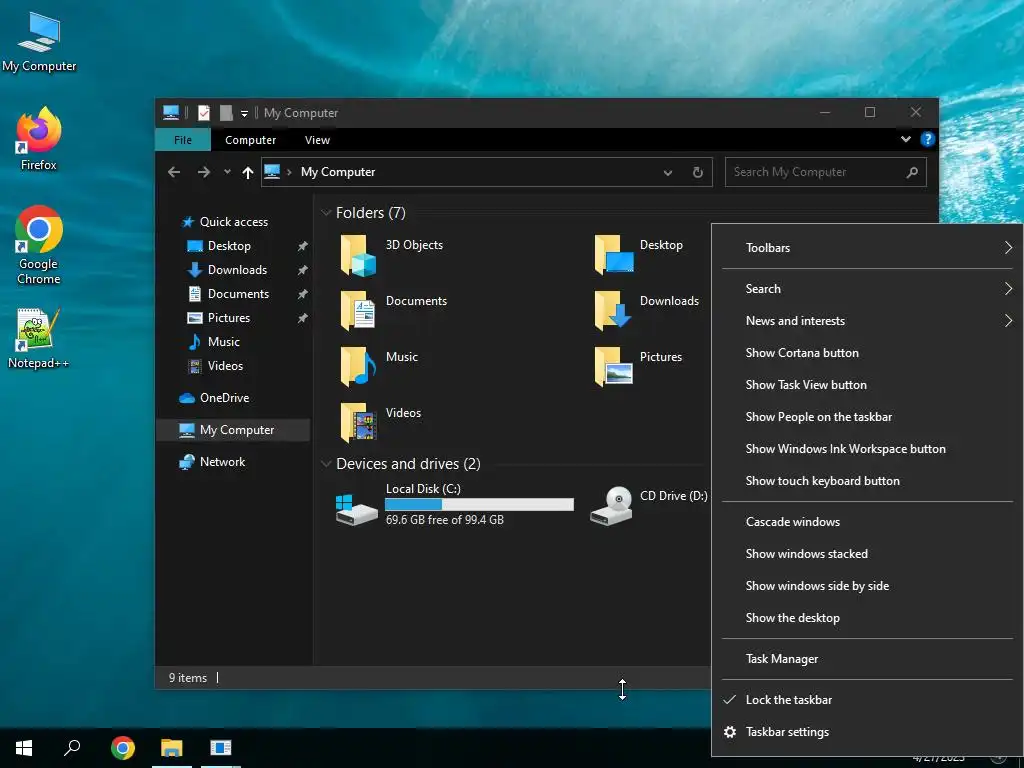Open Notepad++ desktop shortcut
Viewport: 1024px width, 768px height.
pyautogui.click(x=39, y=338)
